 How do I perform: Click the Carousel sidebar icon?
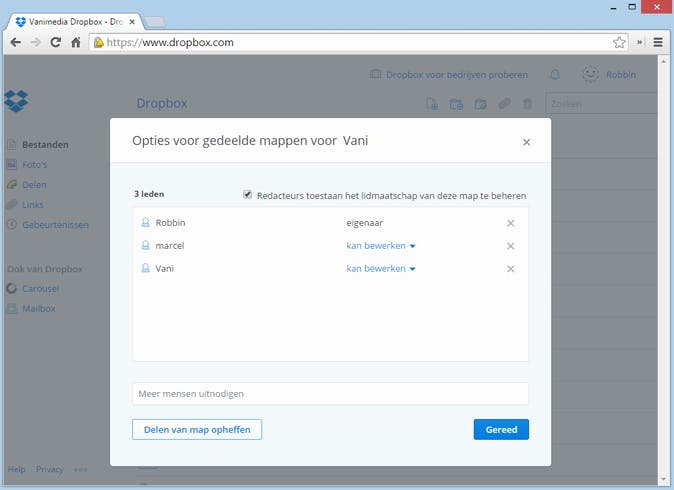[x=12, y=288]
